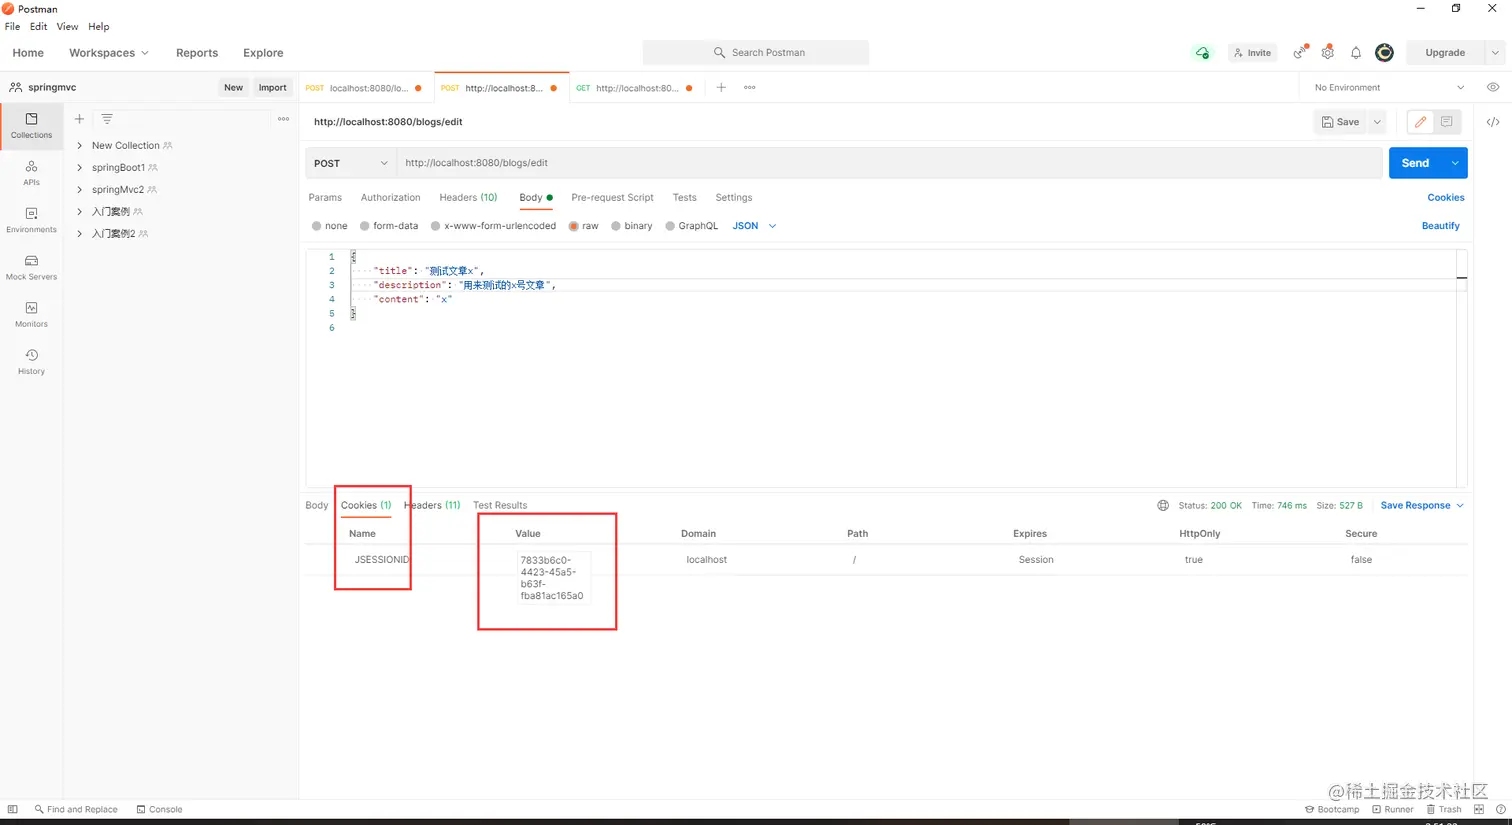Click the Search Postman field

pos(756,53)
